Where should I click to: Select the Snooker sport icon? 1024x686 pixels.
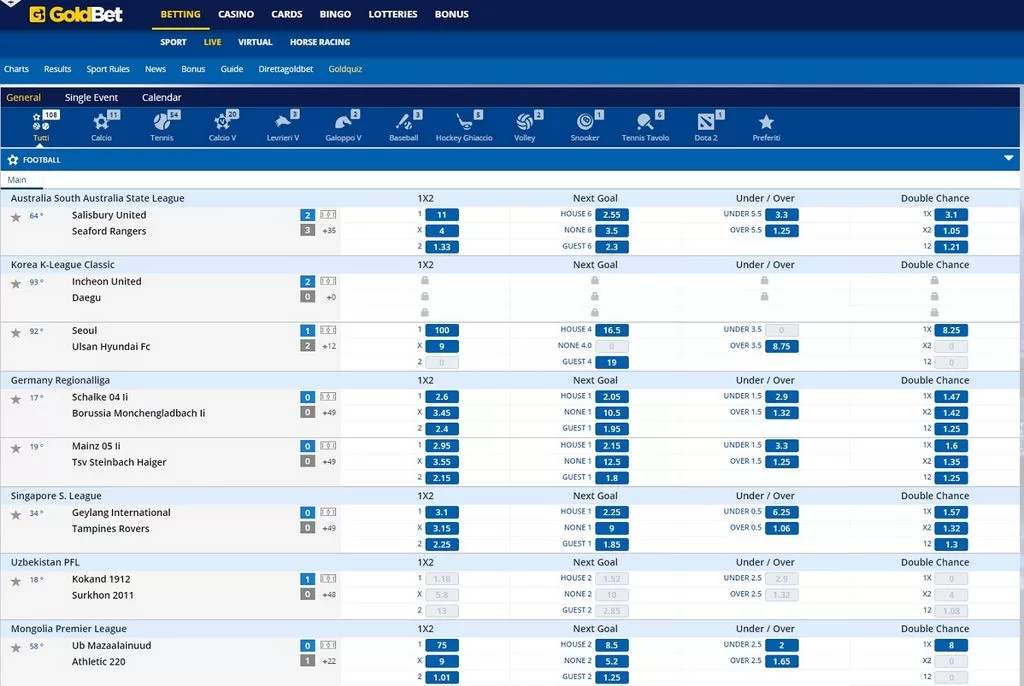click(585, 122)
